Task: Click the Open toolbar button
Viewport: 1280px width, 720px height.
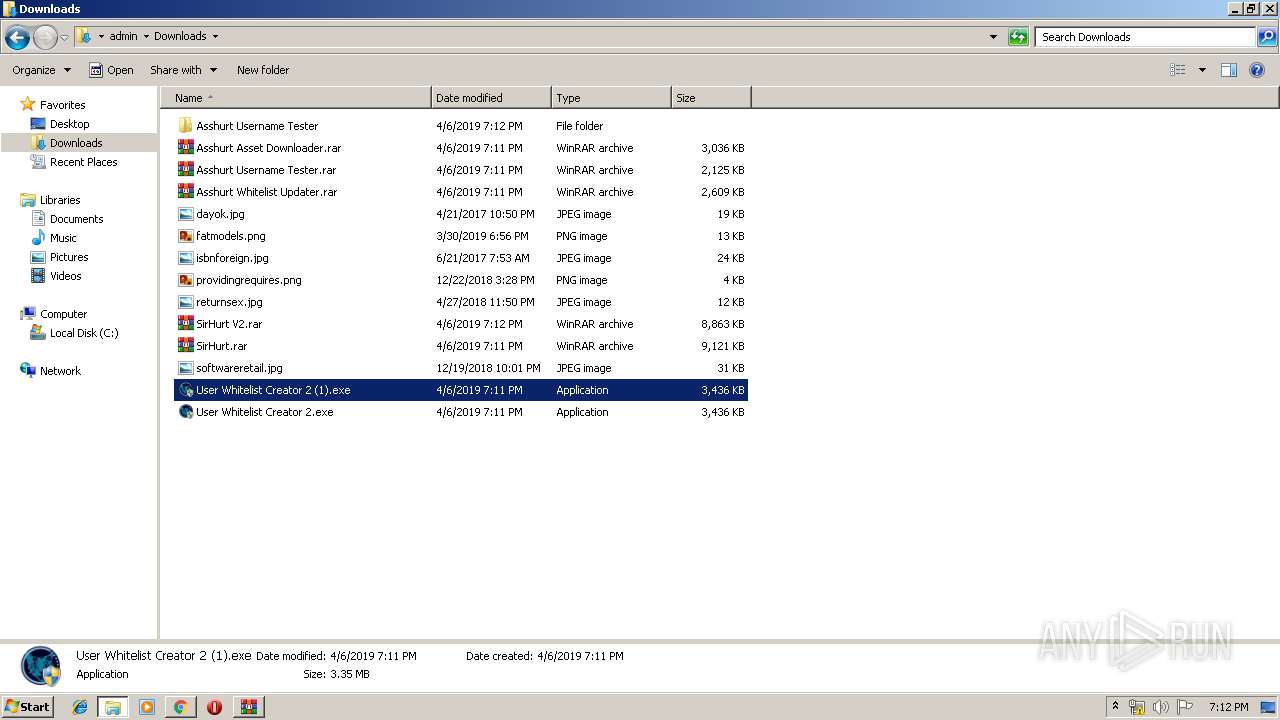Action: (111, 70)
